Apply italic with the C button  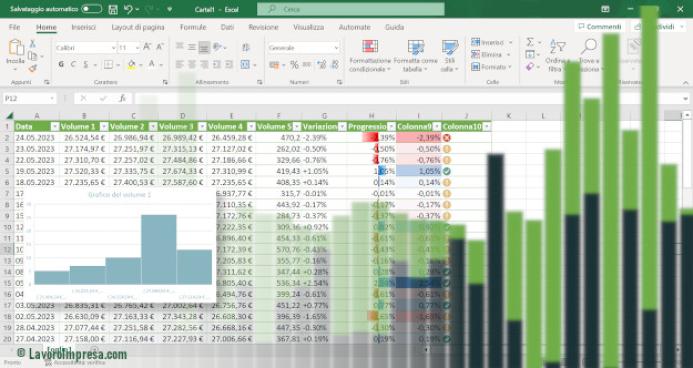pyautogui.click(x=73, y=64)
